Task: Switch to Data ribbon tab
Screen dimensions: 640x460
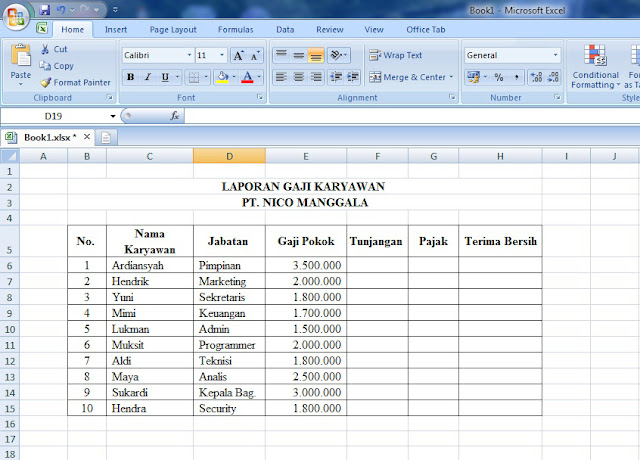Action: pyautogui.click(x=285, y=29)
